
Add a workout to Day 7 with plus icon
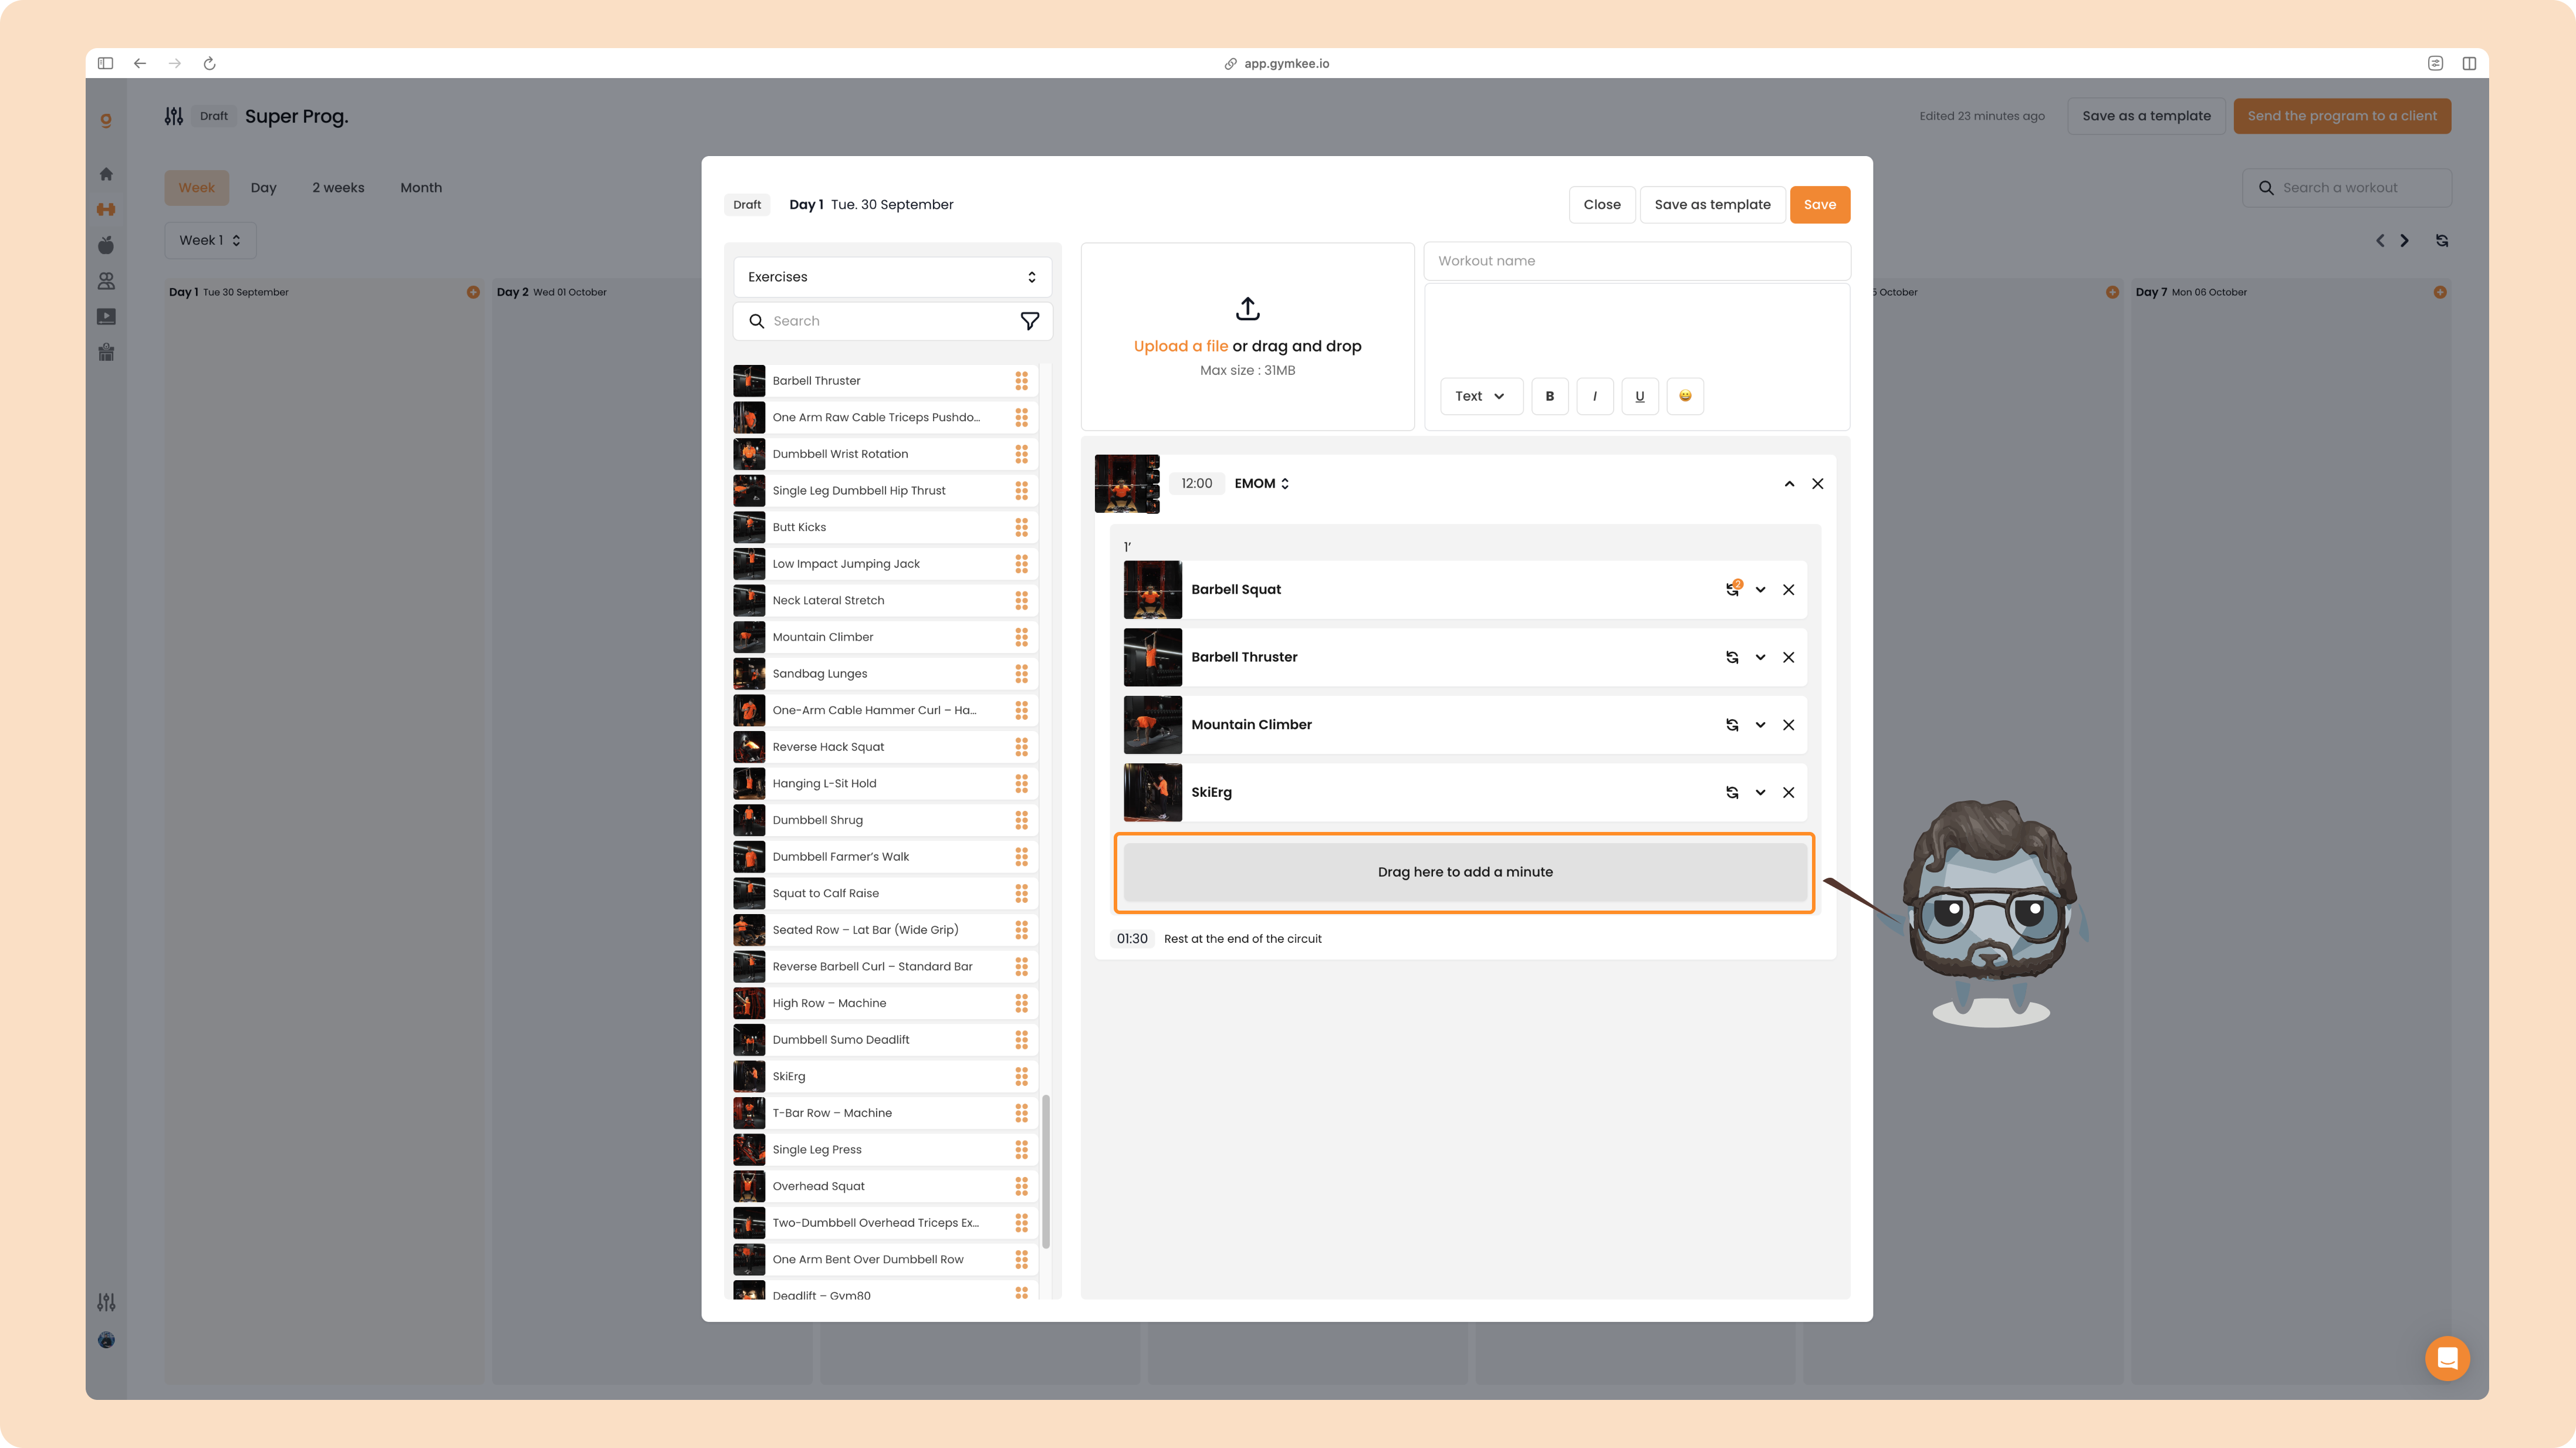tap(2440, 292)
